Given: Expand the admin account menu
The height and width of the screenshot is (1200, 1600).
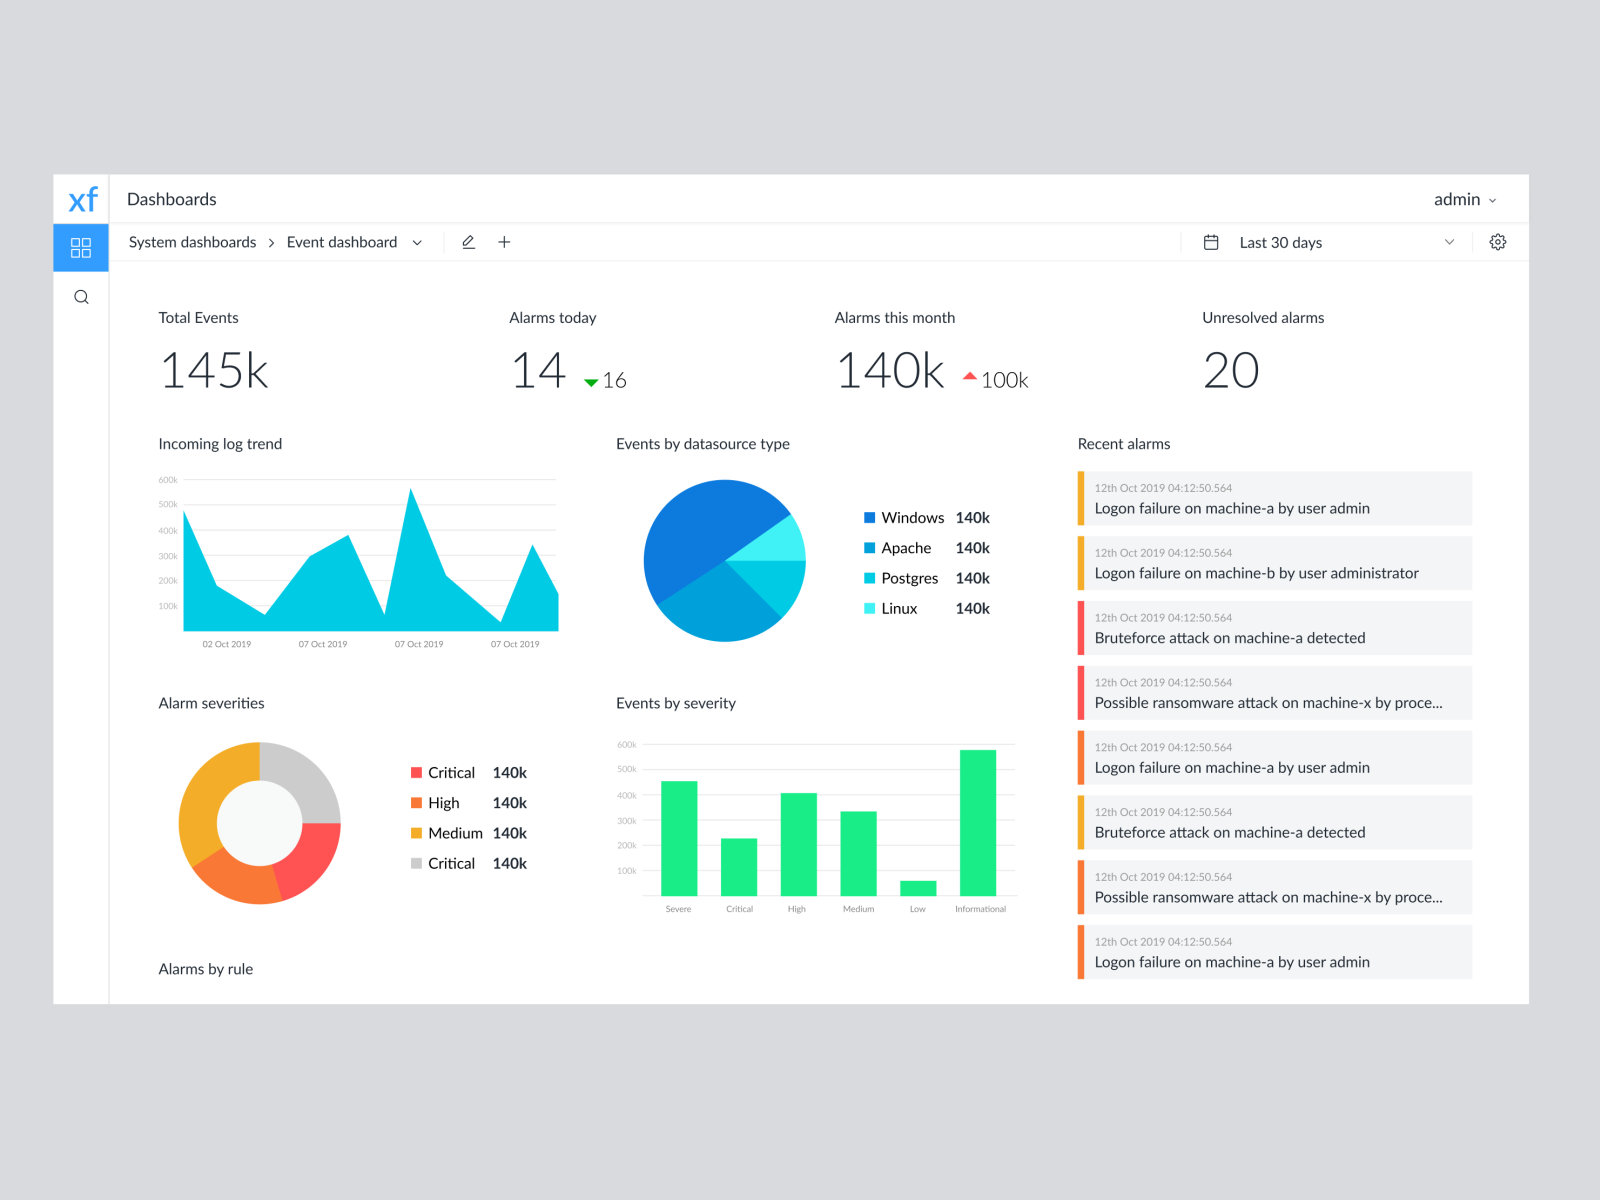Looking at the screenshot, I should point(1465,199).
